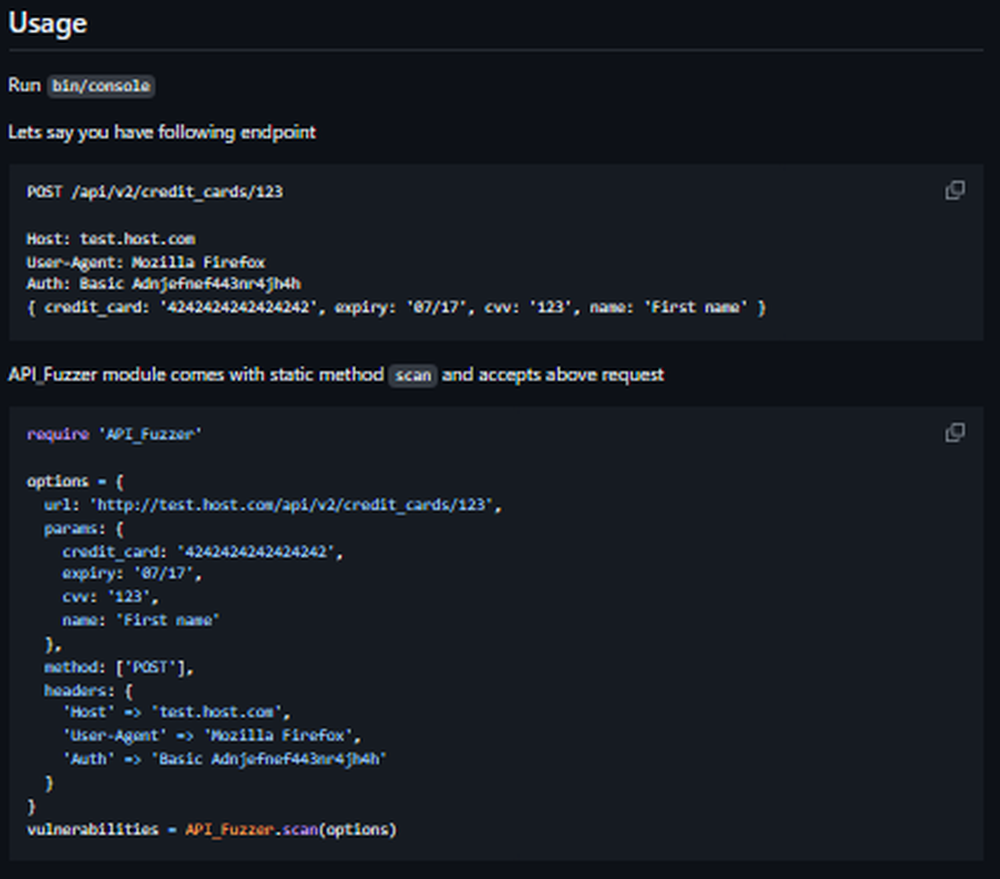1000x879 pixels.
Task: Click cvv: '123' in options block
Action: [110, 597]
